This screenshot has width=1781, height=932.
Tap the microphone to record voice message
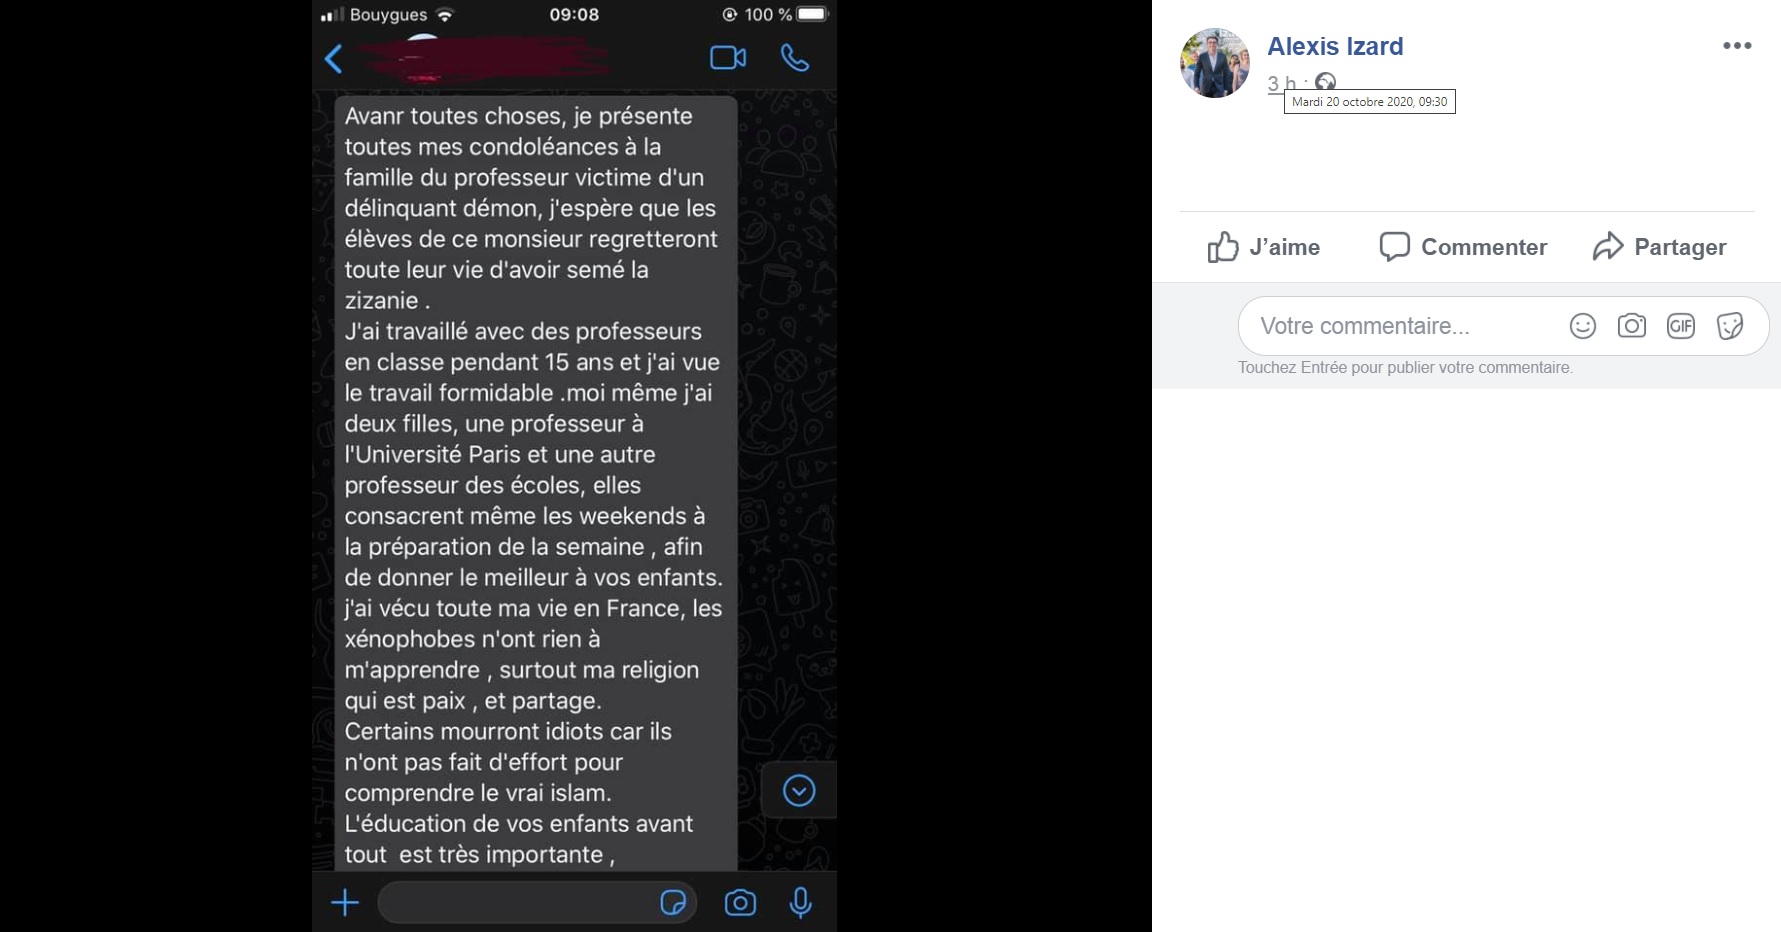pos(800,903)
